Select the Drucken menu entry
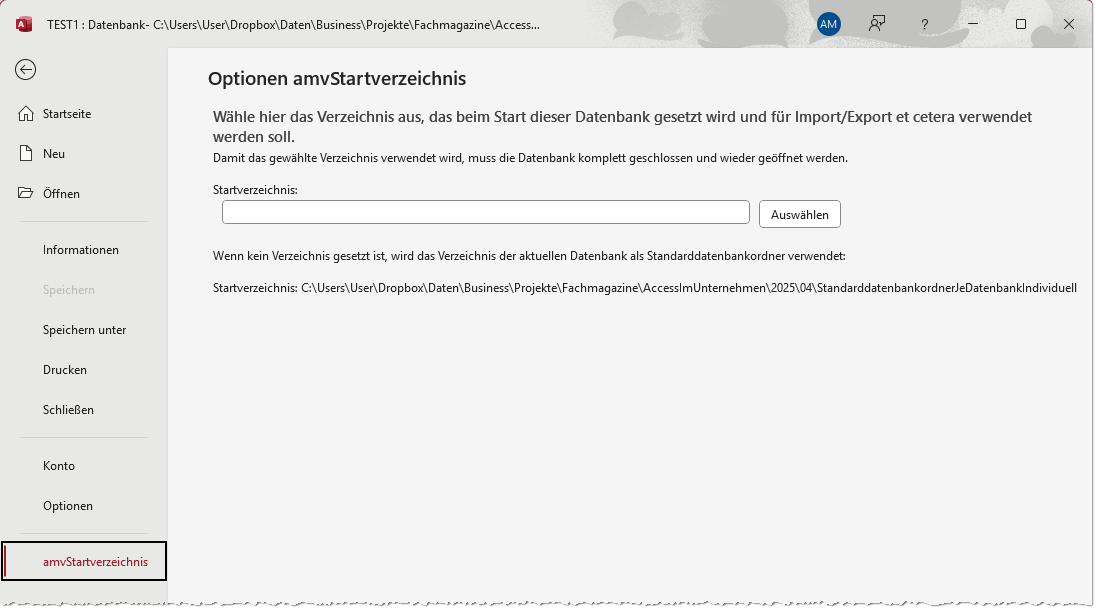 click(x=64, y=369)
